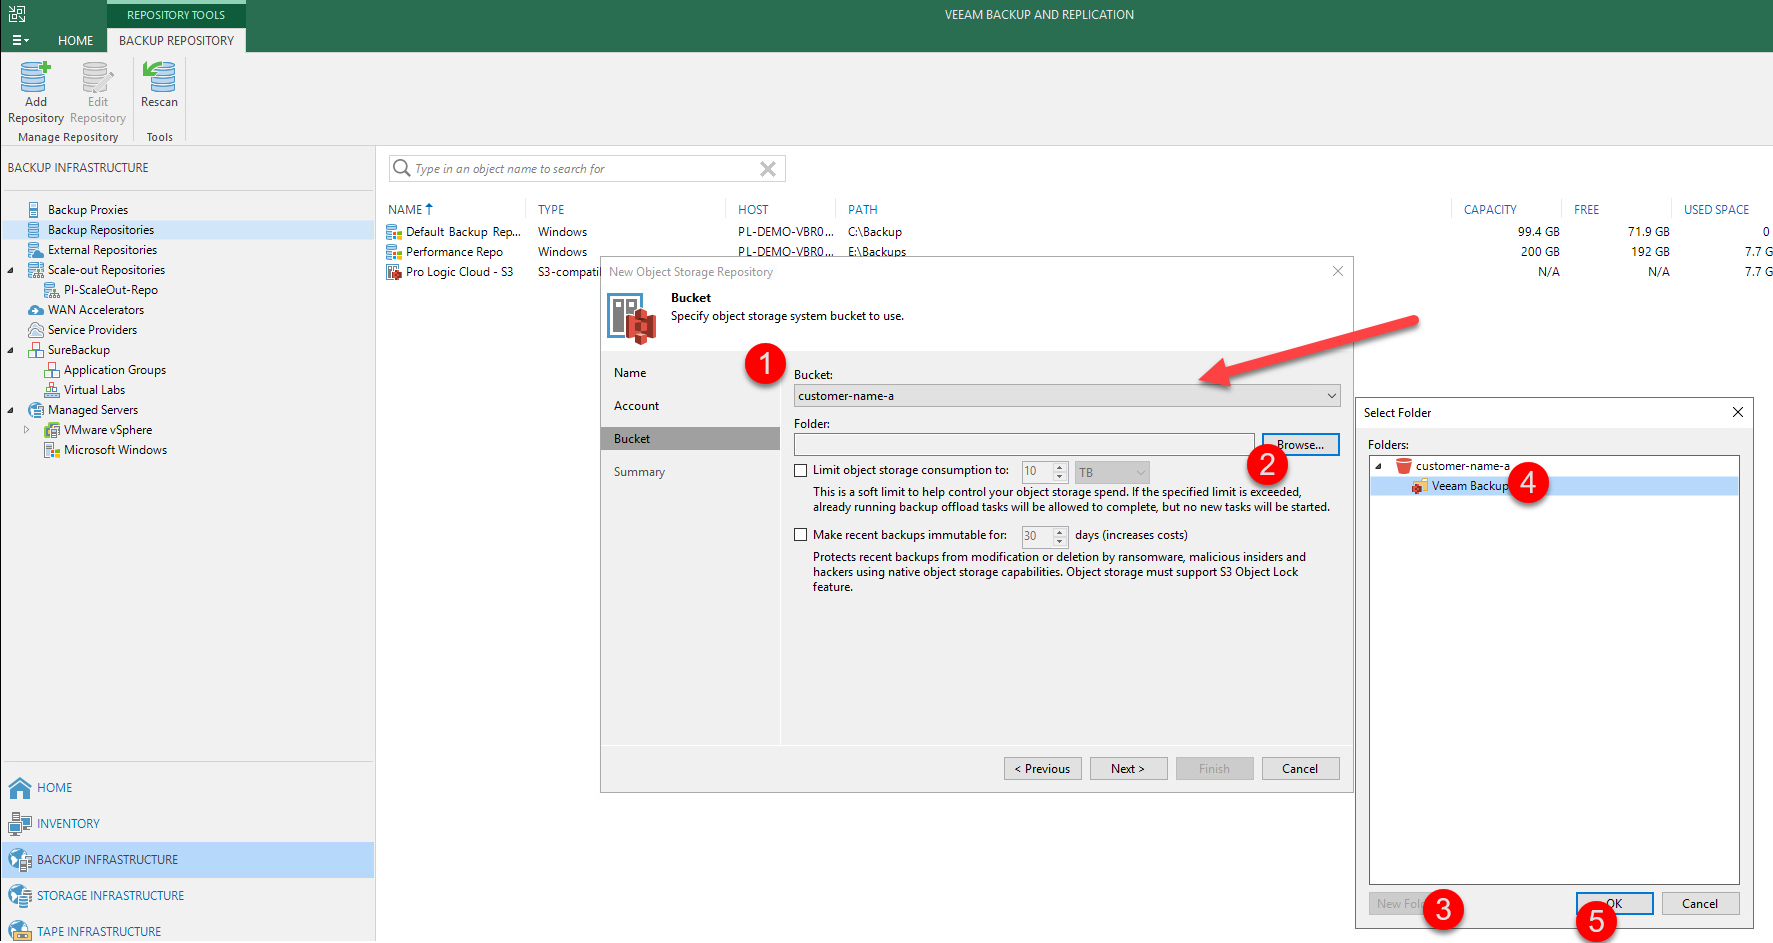Select Microsoft Windows icon
This screenshot has height=943, width=1773.
[x=52, y=450]
